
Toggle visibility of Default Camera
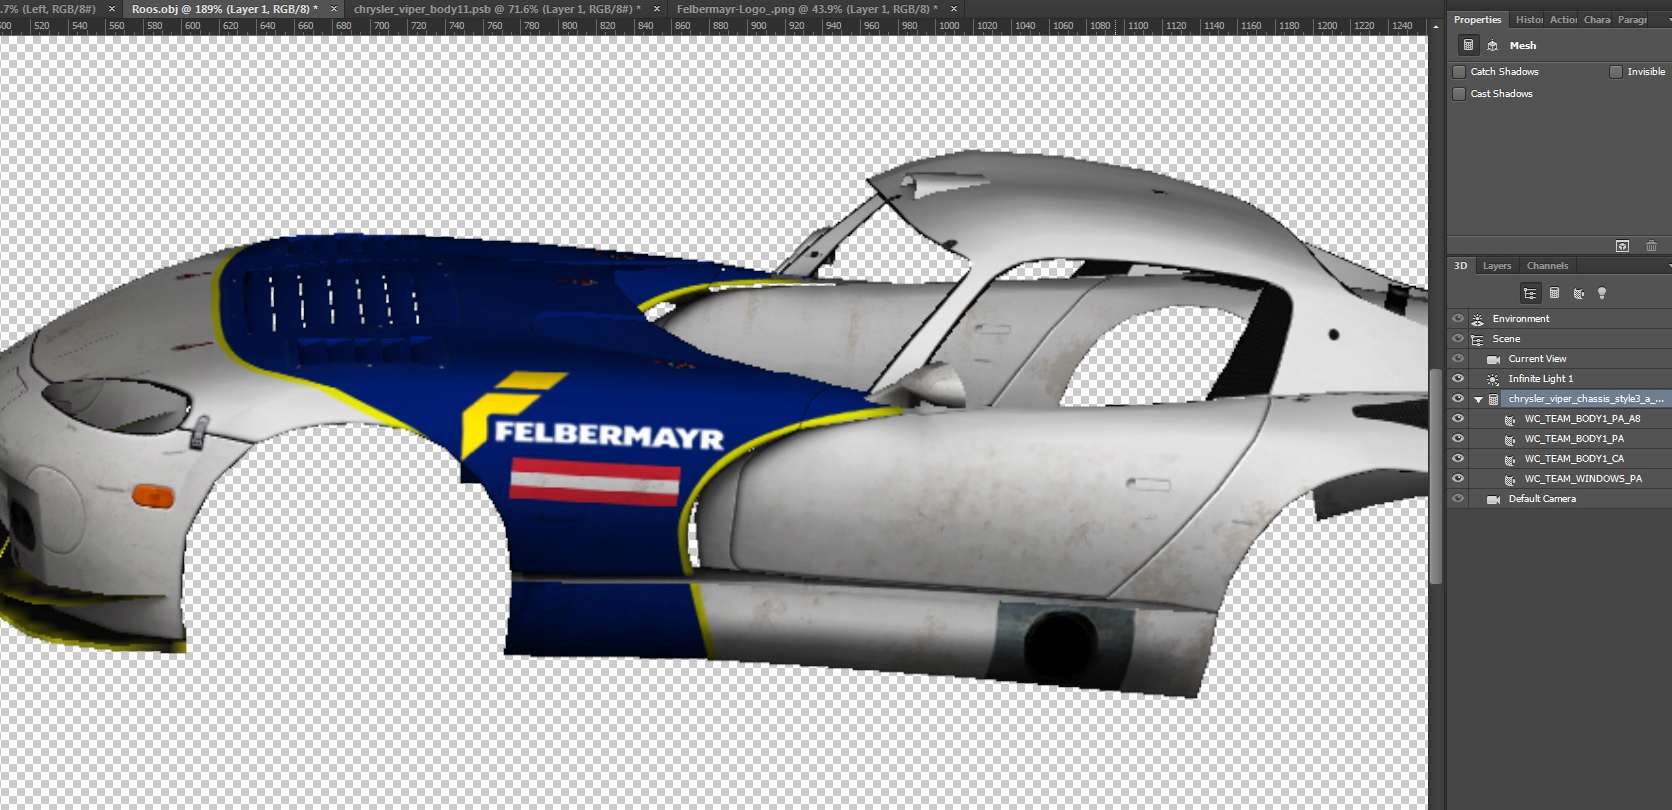(x=1458, y=498)
